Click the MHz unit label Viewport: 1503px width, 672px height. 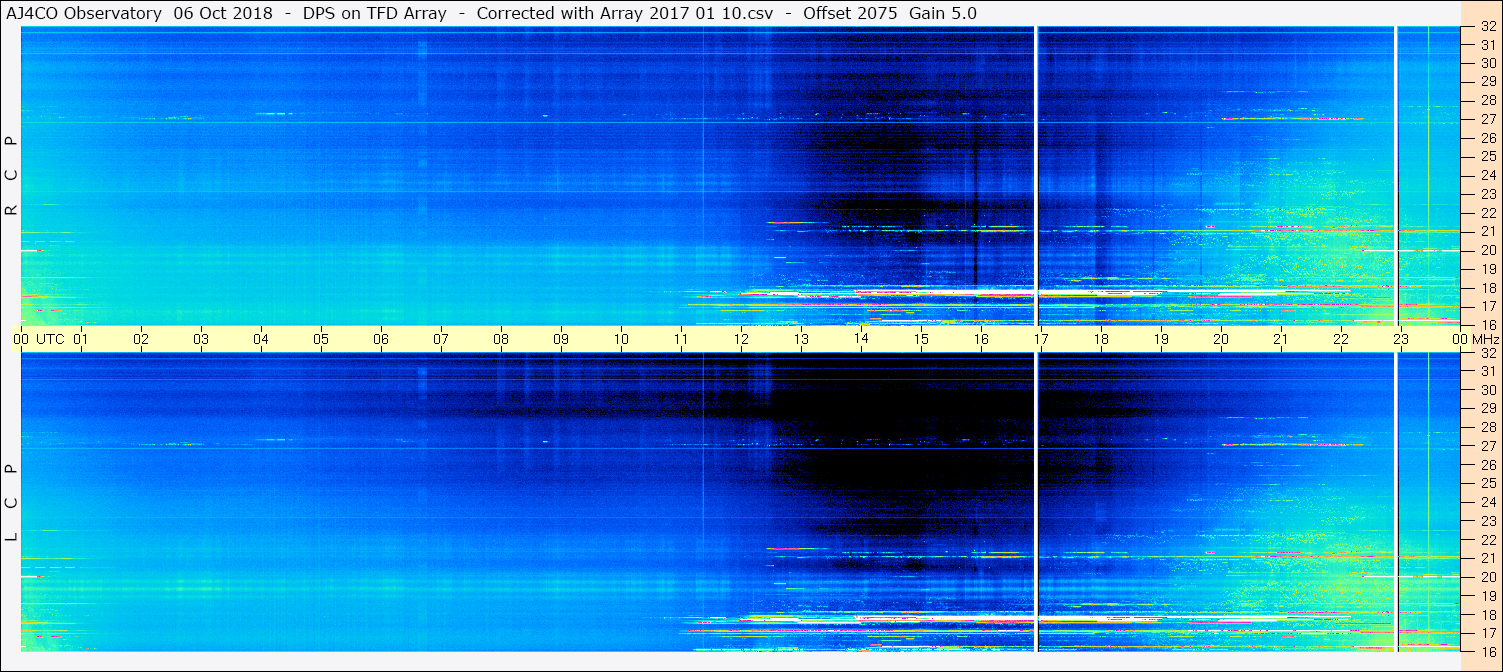(x=1485, y=339)
